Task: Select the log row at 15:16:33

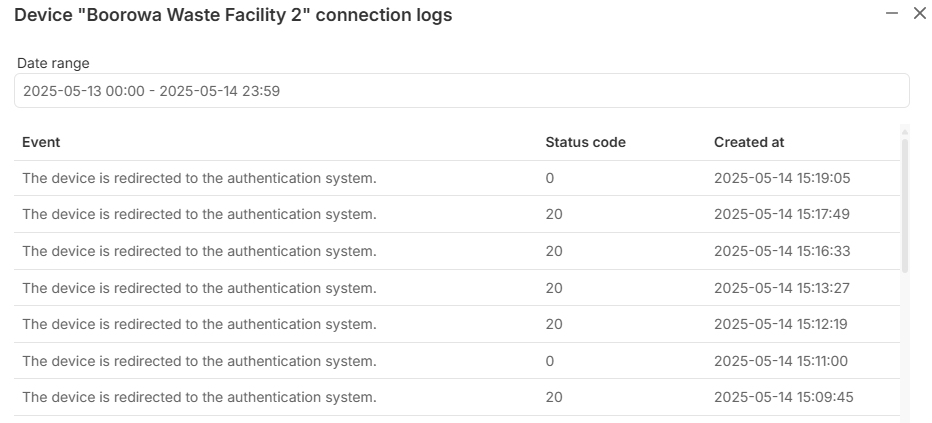Action: [x=457, y=251]
